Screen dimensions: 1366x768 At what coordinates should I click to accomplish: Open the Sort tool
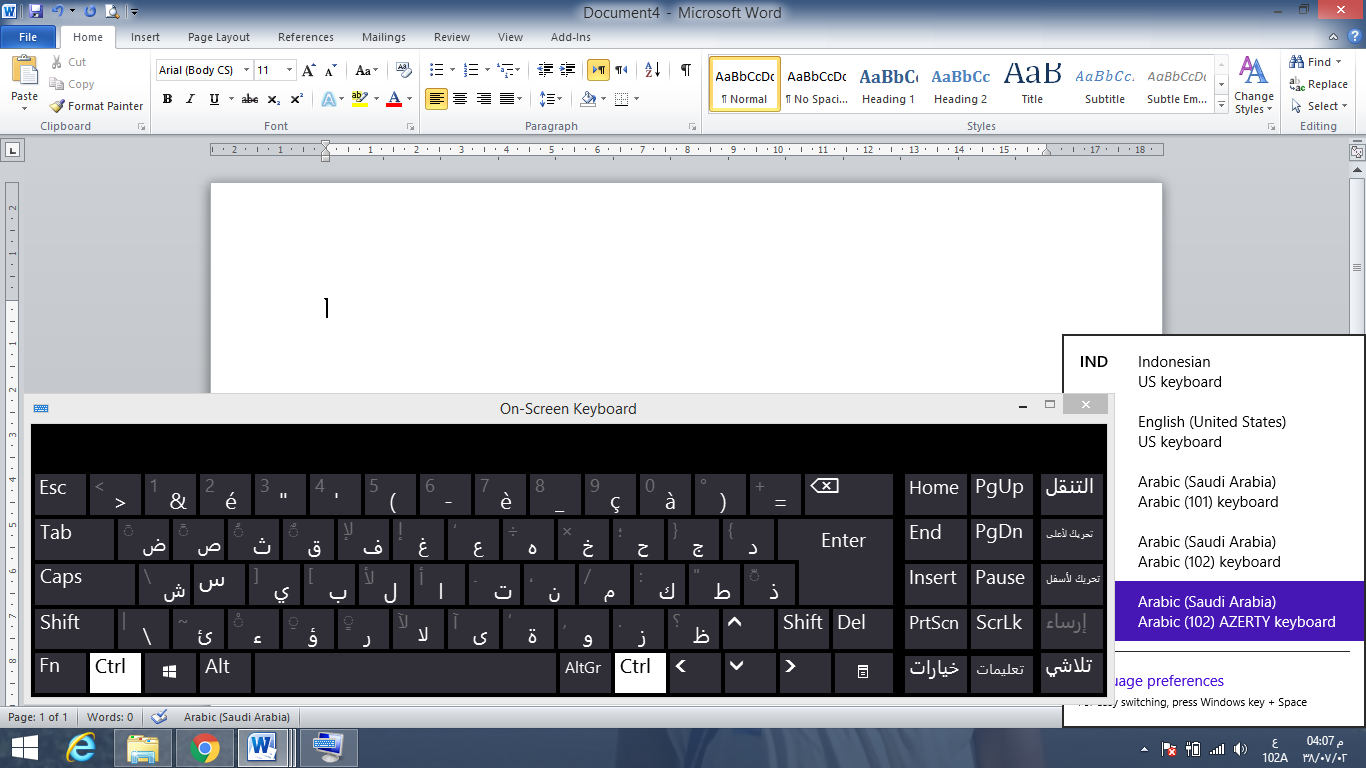point(651,70)
